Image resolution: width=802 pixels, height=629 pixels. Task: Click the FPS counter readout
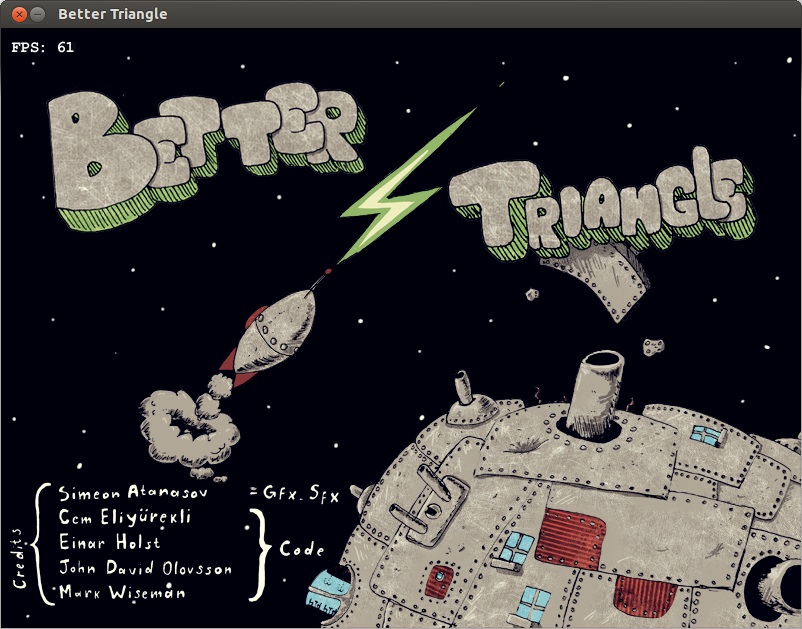tap(42, 47)
